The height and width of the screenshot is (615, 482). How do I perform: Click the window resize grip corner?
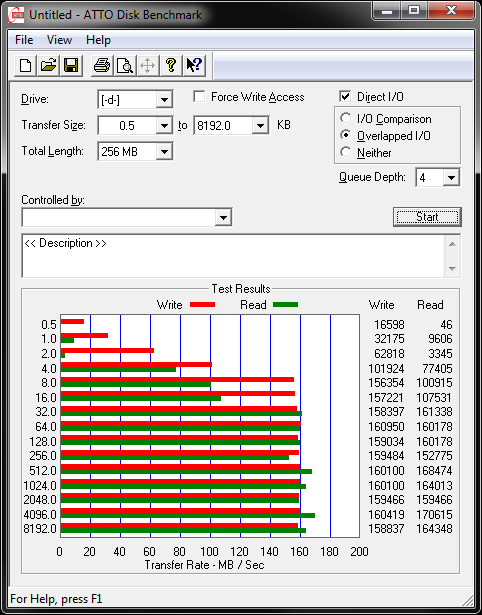pos(468,600)
